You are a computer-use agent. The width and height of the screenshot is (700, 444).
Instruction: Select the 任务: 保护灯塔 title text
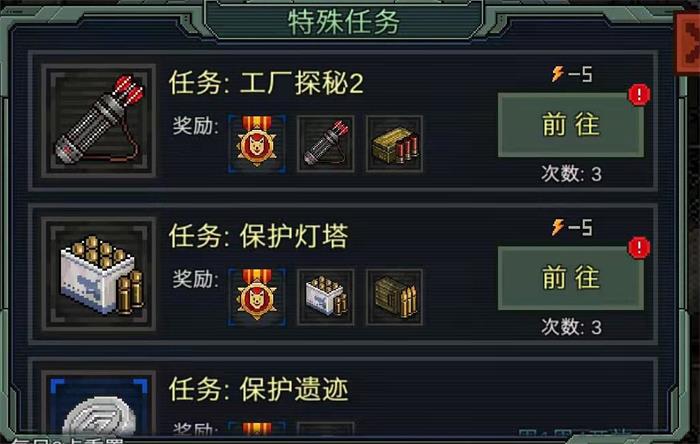258,236
